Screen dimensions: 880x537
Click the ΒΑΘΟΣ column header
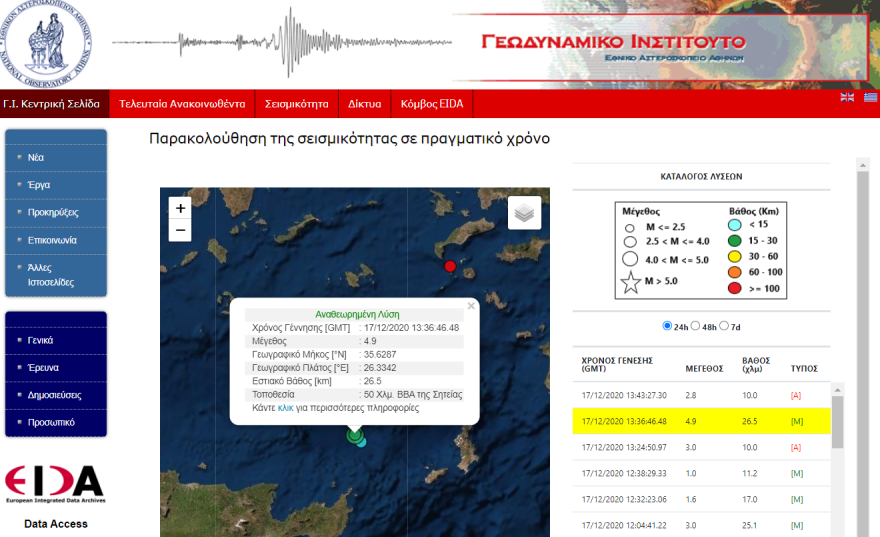756,364
